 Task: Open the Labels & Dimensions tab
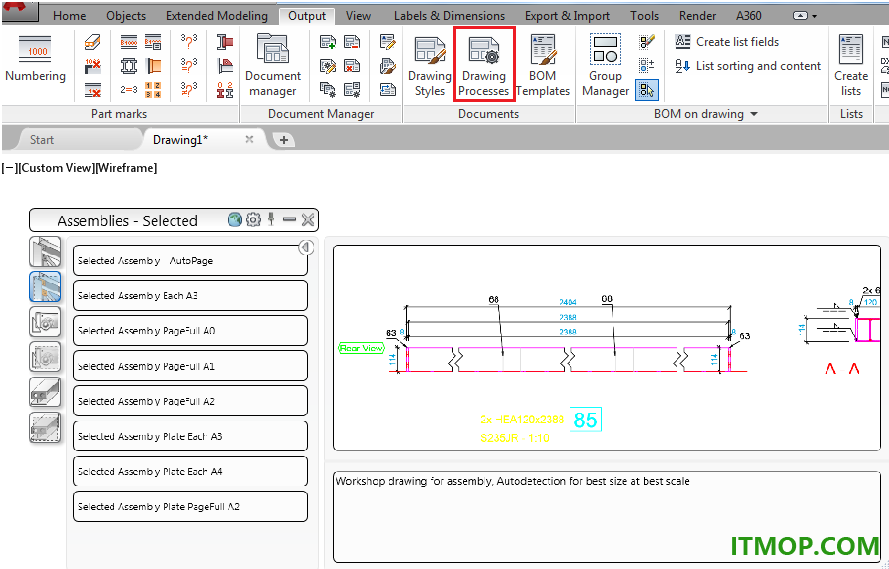pyautogui.click(x=449, y=16)
